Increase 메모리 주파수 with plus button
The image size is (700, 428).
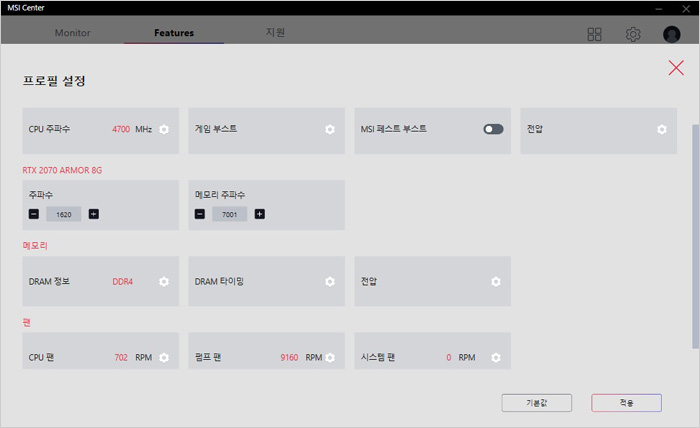point(260,214)
